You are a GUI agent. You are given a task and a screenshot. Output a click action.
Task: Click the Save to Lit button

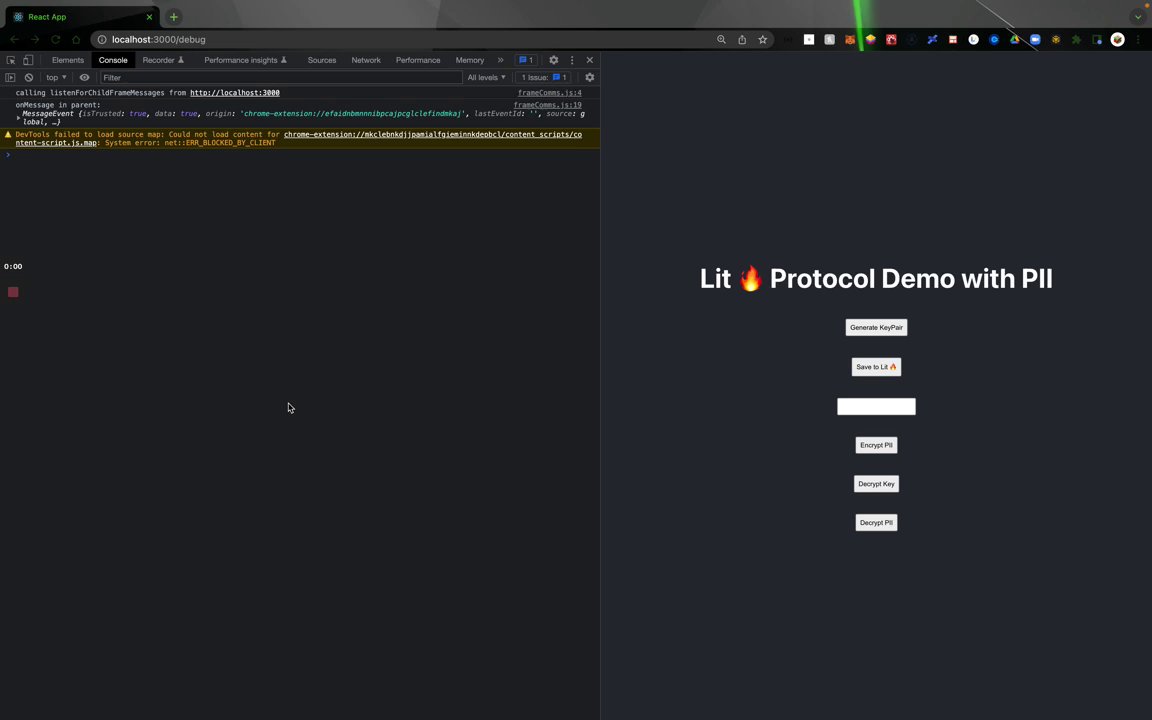(x=876, y=367)
